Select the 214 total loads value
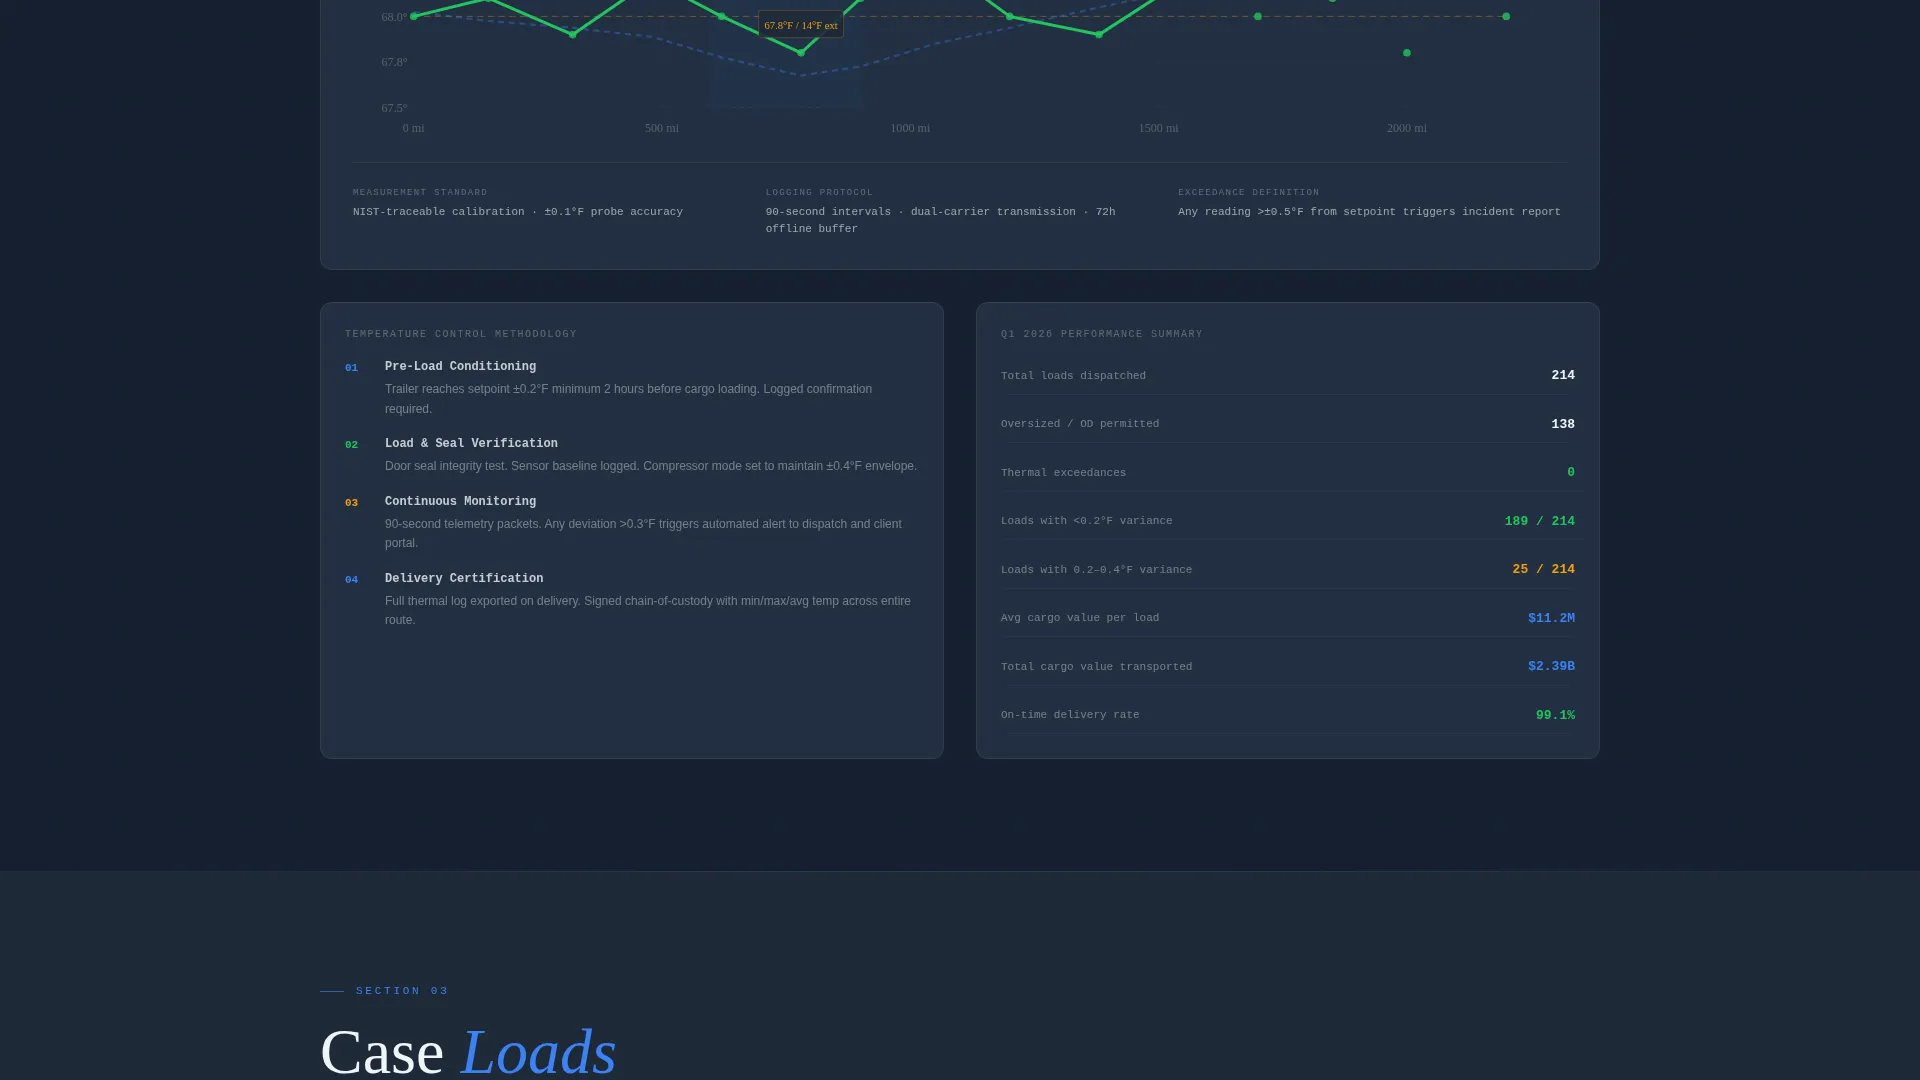Screen dimensions: 1920x1080 [x=1563, y=376]
